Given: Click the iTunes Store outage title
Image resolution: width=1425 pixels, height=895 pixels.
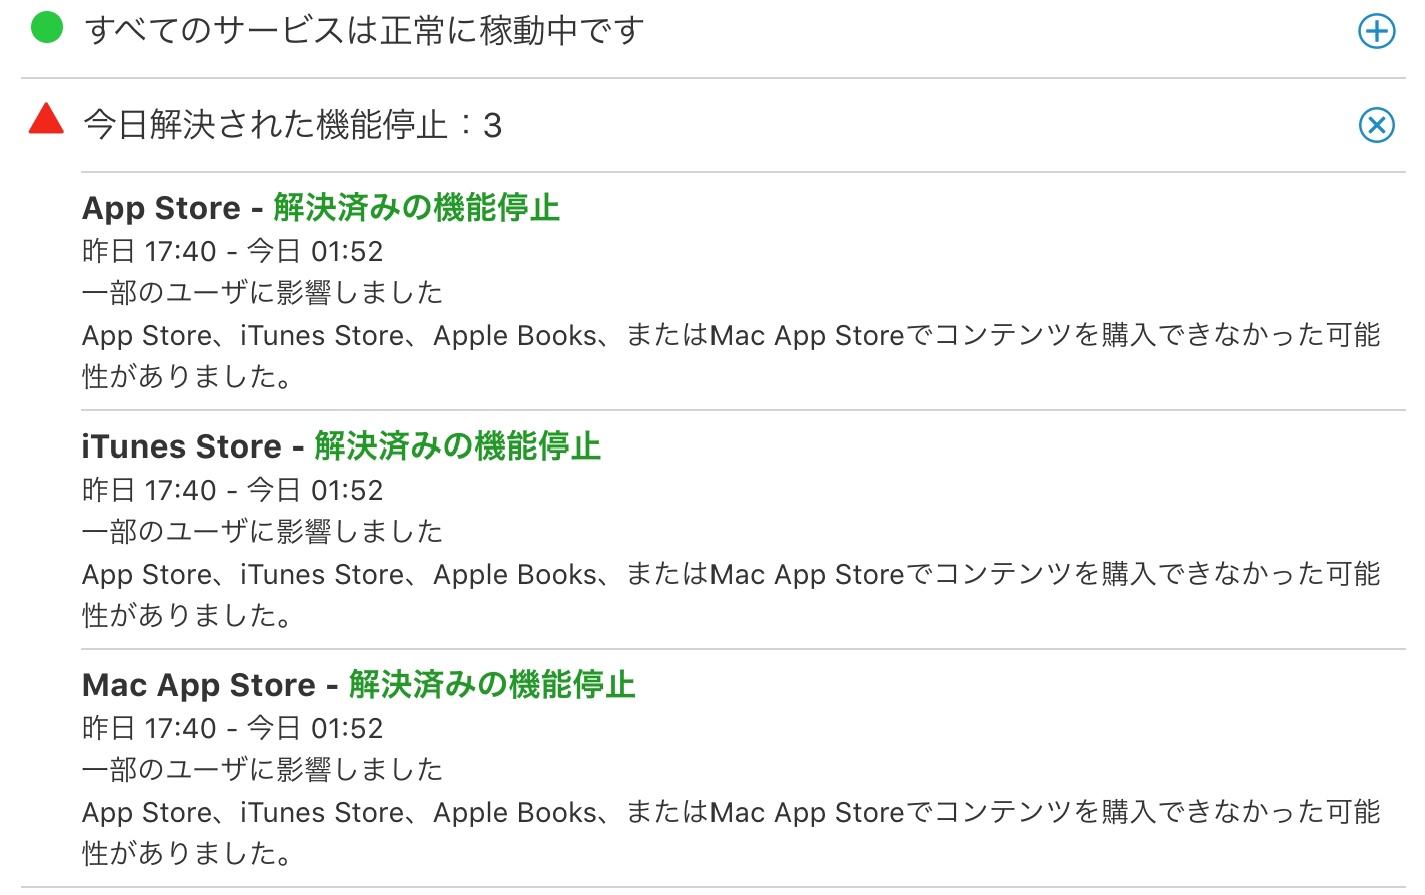Looking at the screenshot, I should pyautogui.click(x=181, y=446).
